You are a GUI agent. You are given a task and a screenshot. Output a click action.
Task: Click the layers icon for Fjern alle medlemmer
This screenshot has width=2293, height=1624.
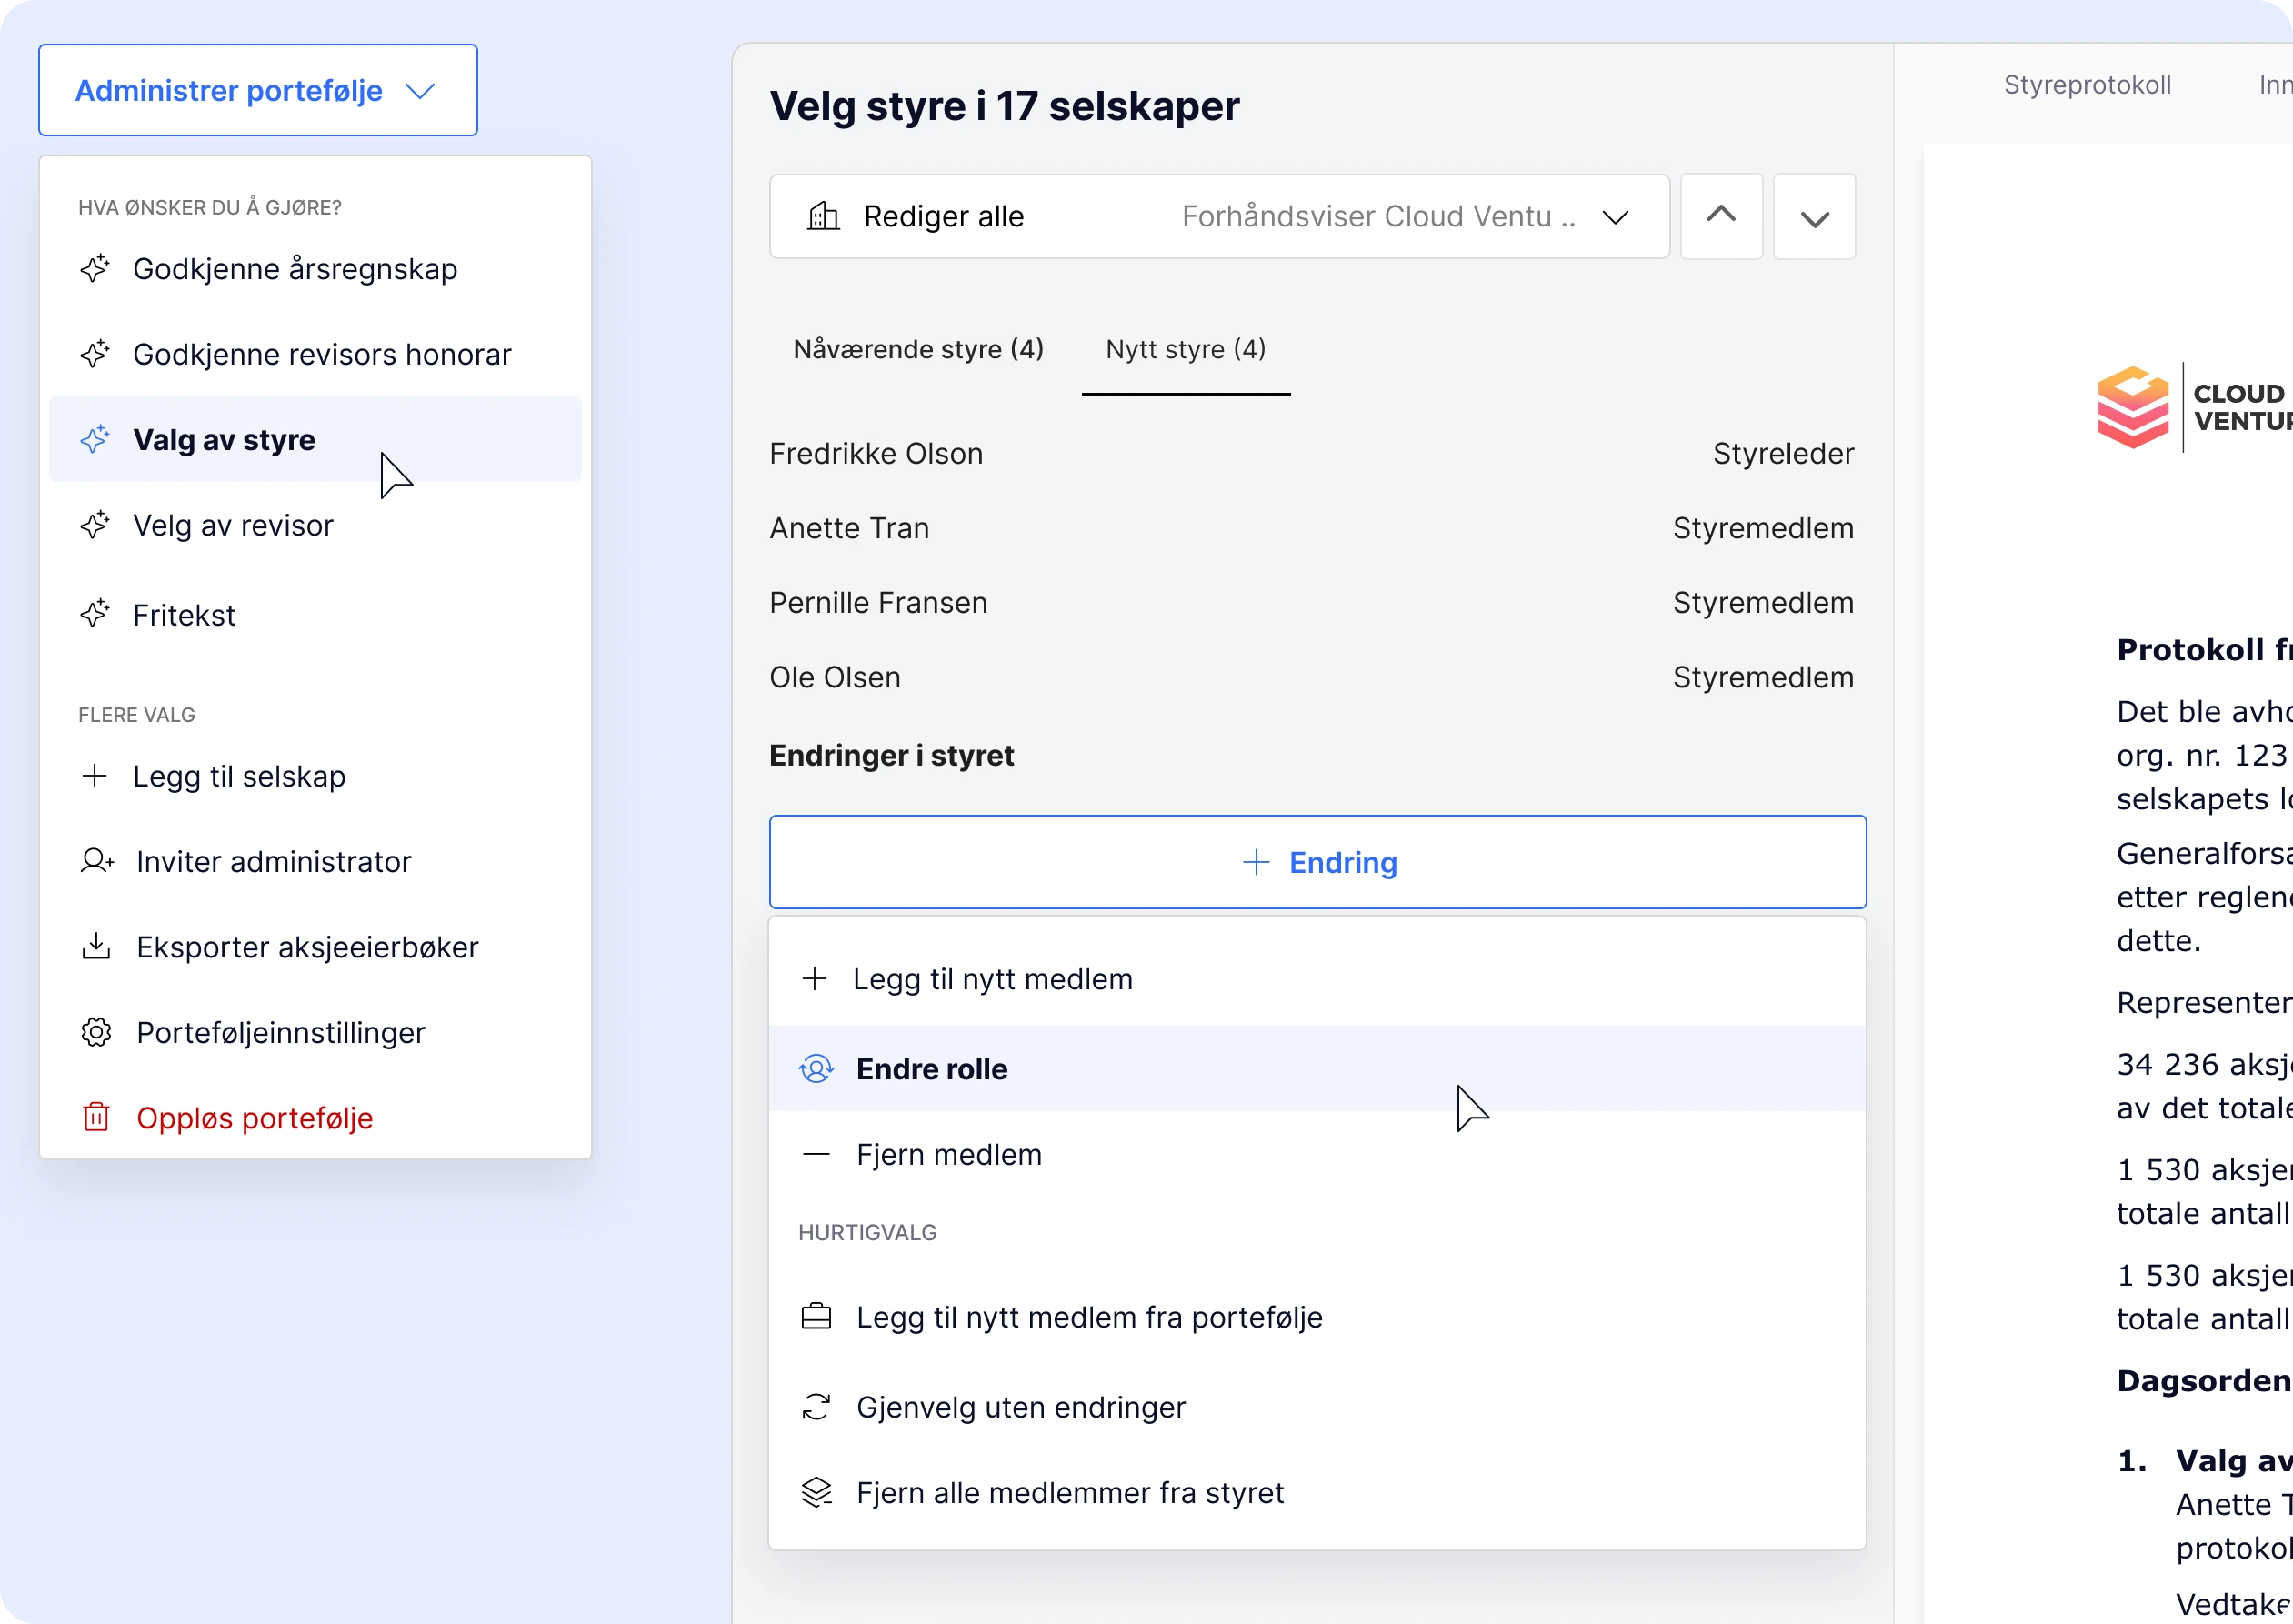click(x=816, y=1492)
